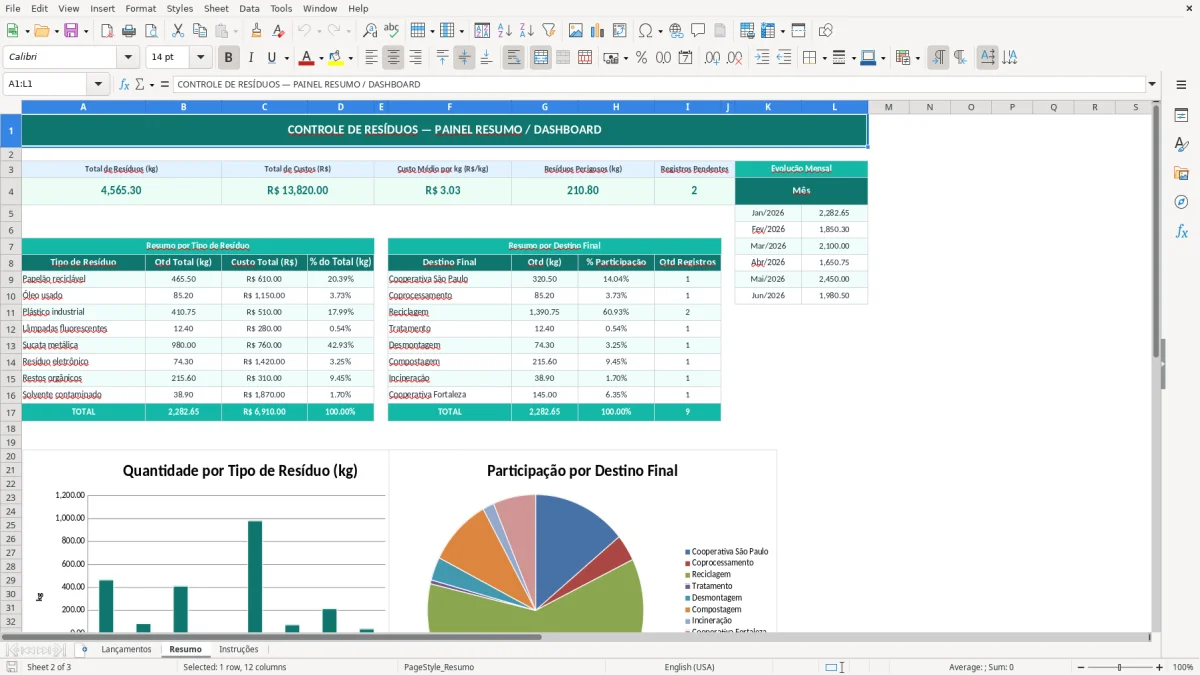Click the Insert Comment icon
Screen dimensions: 1200x675
coord(698,31)
